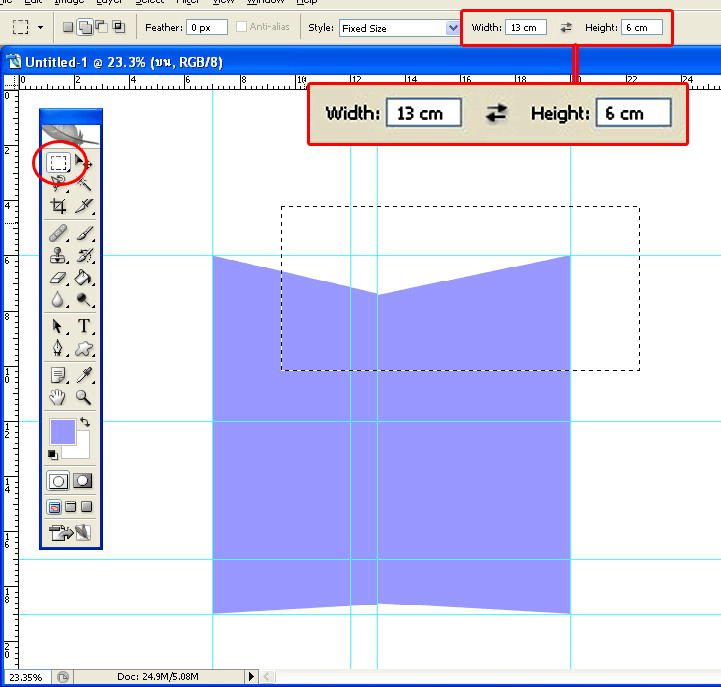Choose Subtract from Selection mode

pos(101,27)
